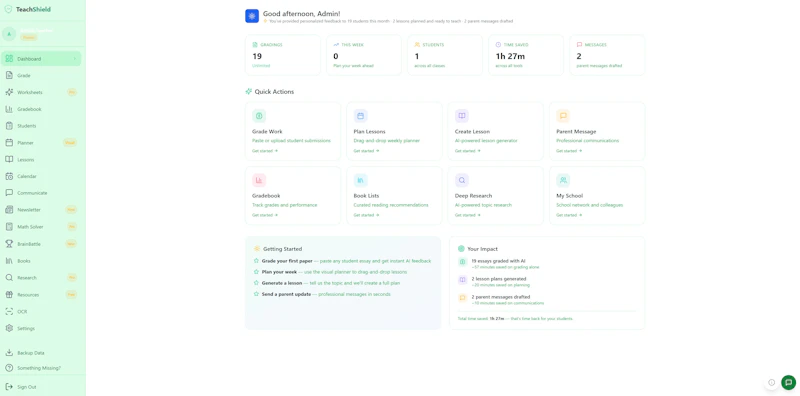Open Get started link under Deep Research card
The image size is (800, 396).
point(468,215)
